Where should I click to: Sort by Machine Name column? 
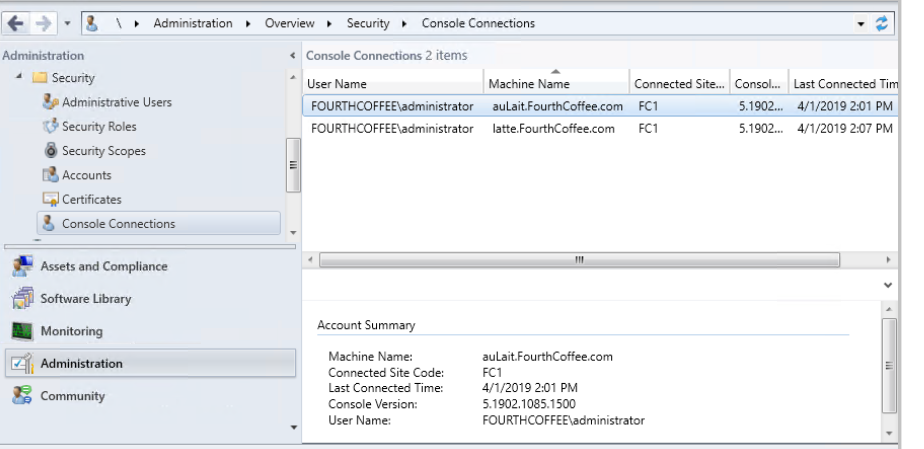556,84
